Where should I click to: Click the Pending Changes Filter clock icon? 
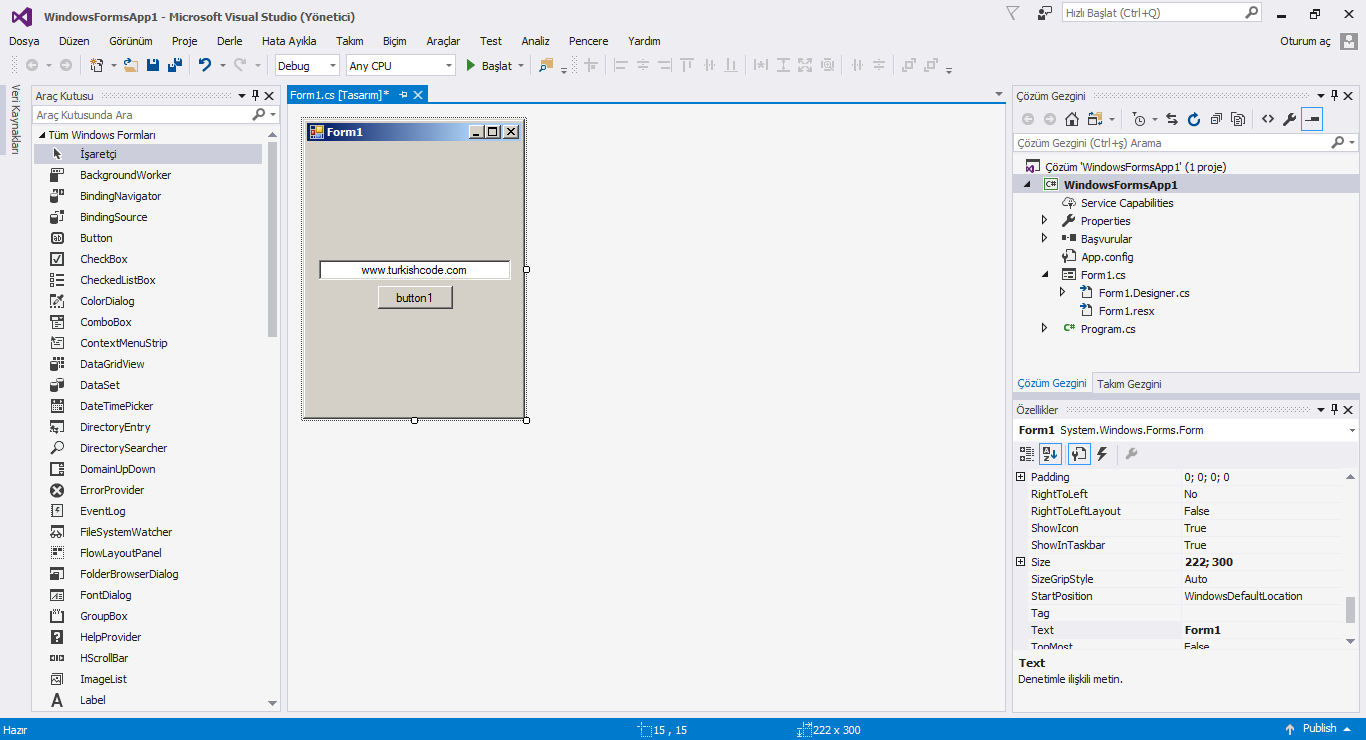[x=1138, y=119]
